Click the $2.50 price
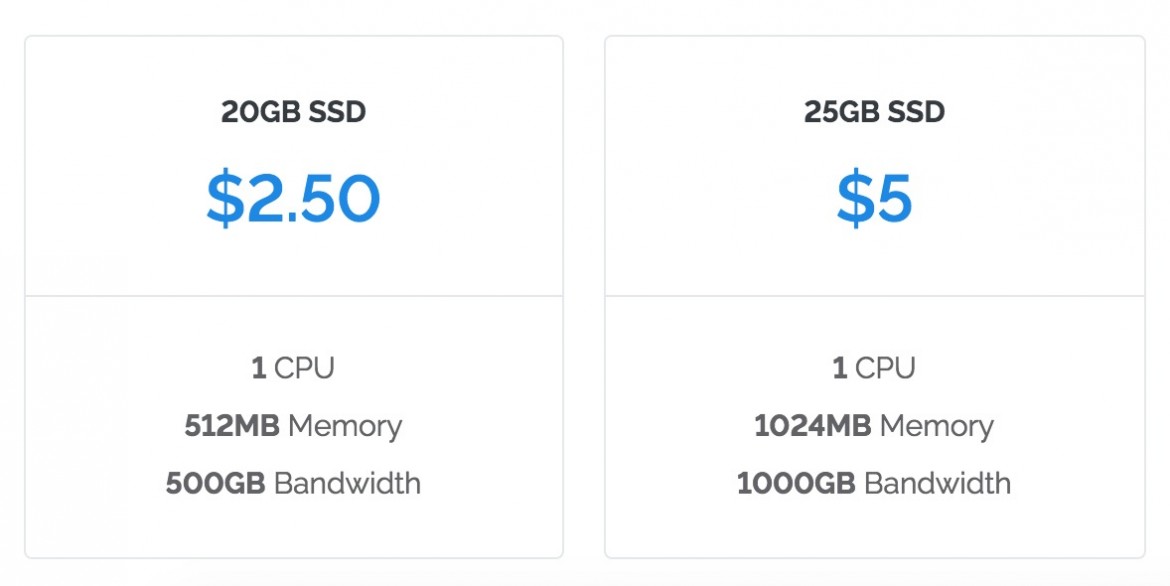Screen dimensions: 1170x586 click(x=293, y=198)
